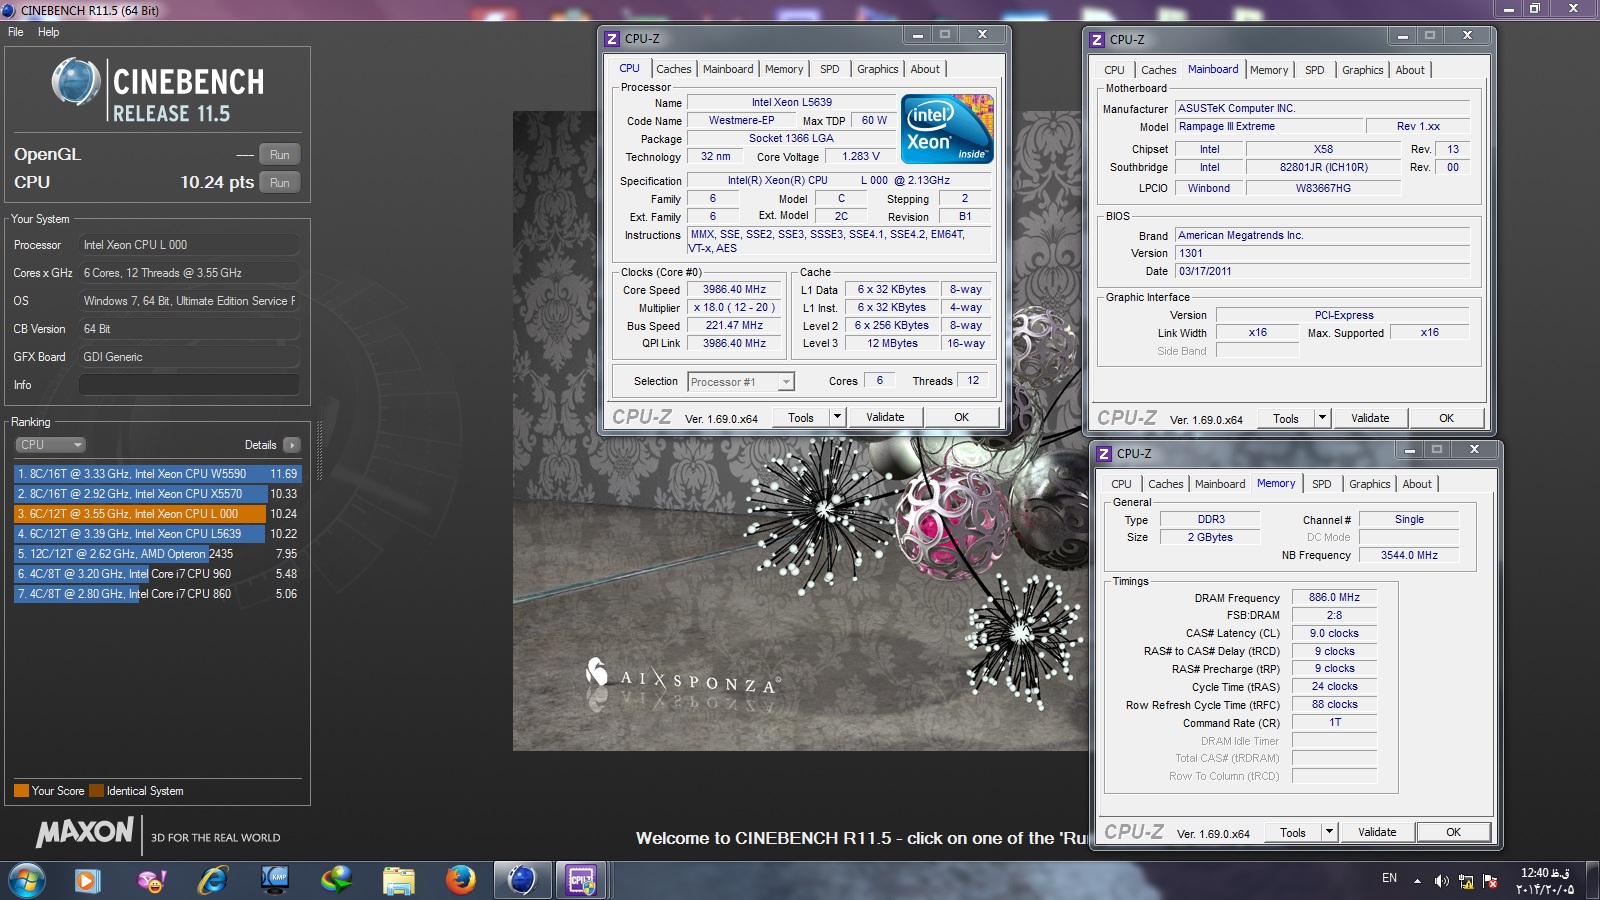Click the Cinebench title bar app icon
1600x900 pixels.
(x=9, y=10)
